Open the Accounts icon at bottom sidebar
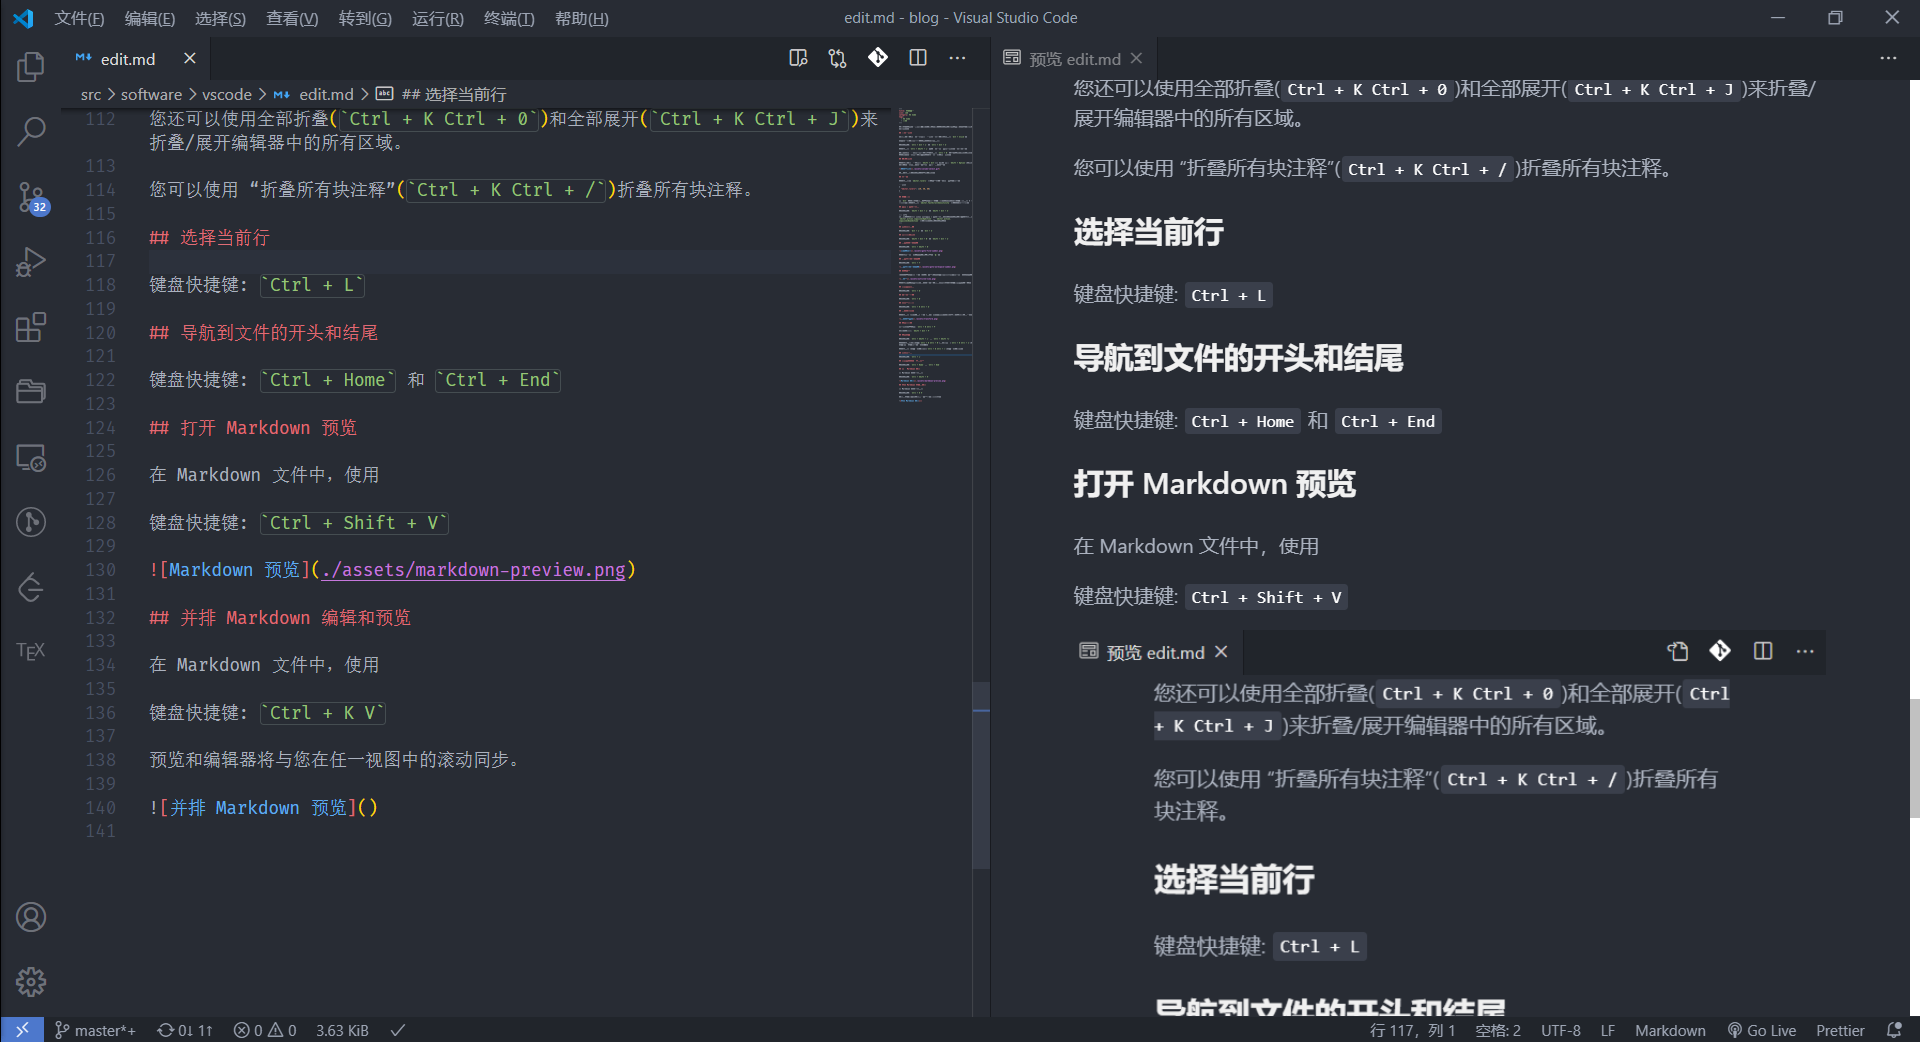1920x1042 pixels. click(30, 917)
